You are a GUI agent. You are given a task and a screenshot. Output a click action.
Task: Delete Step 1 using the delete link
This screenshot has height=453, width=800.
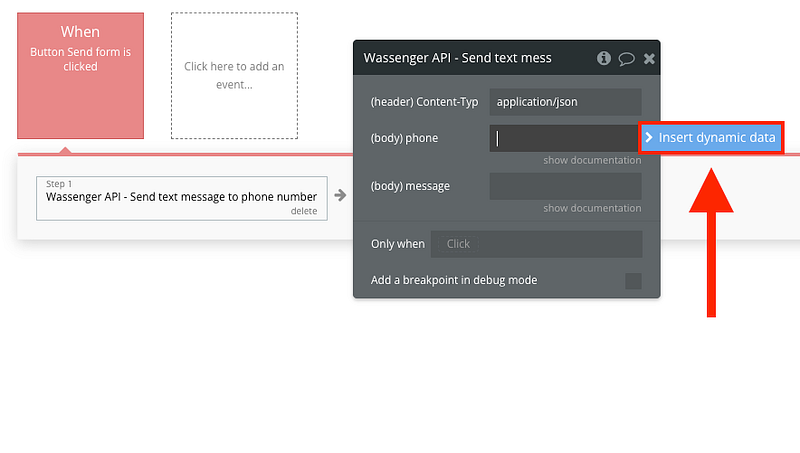pos(303,211)
